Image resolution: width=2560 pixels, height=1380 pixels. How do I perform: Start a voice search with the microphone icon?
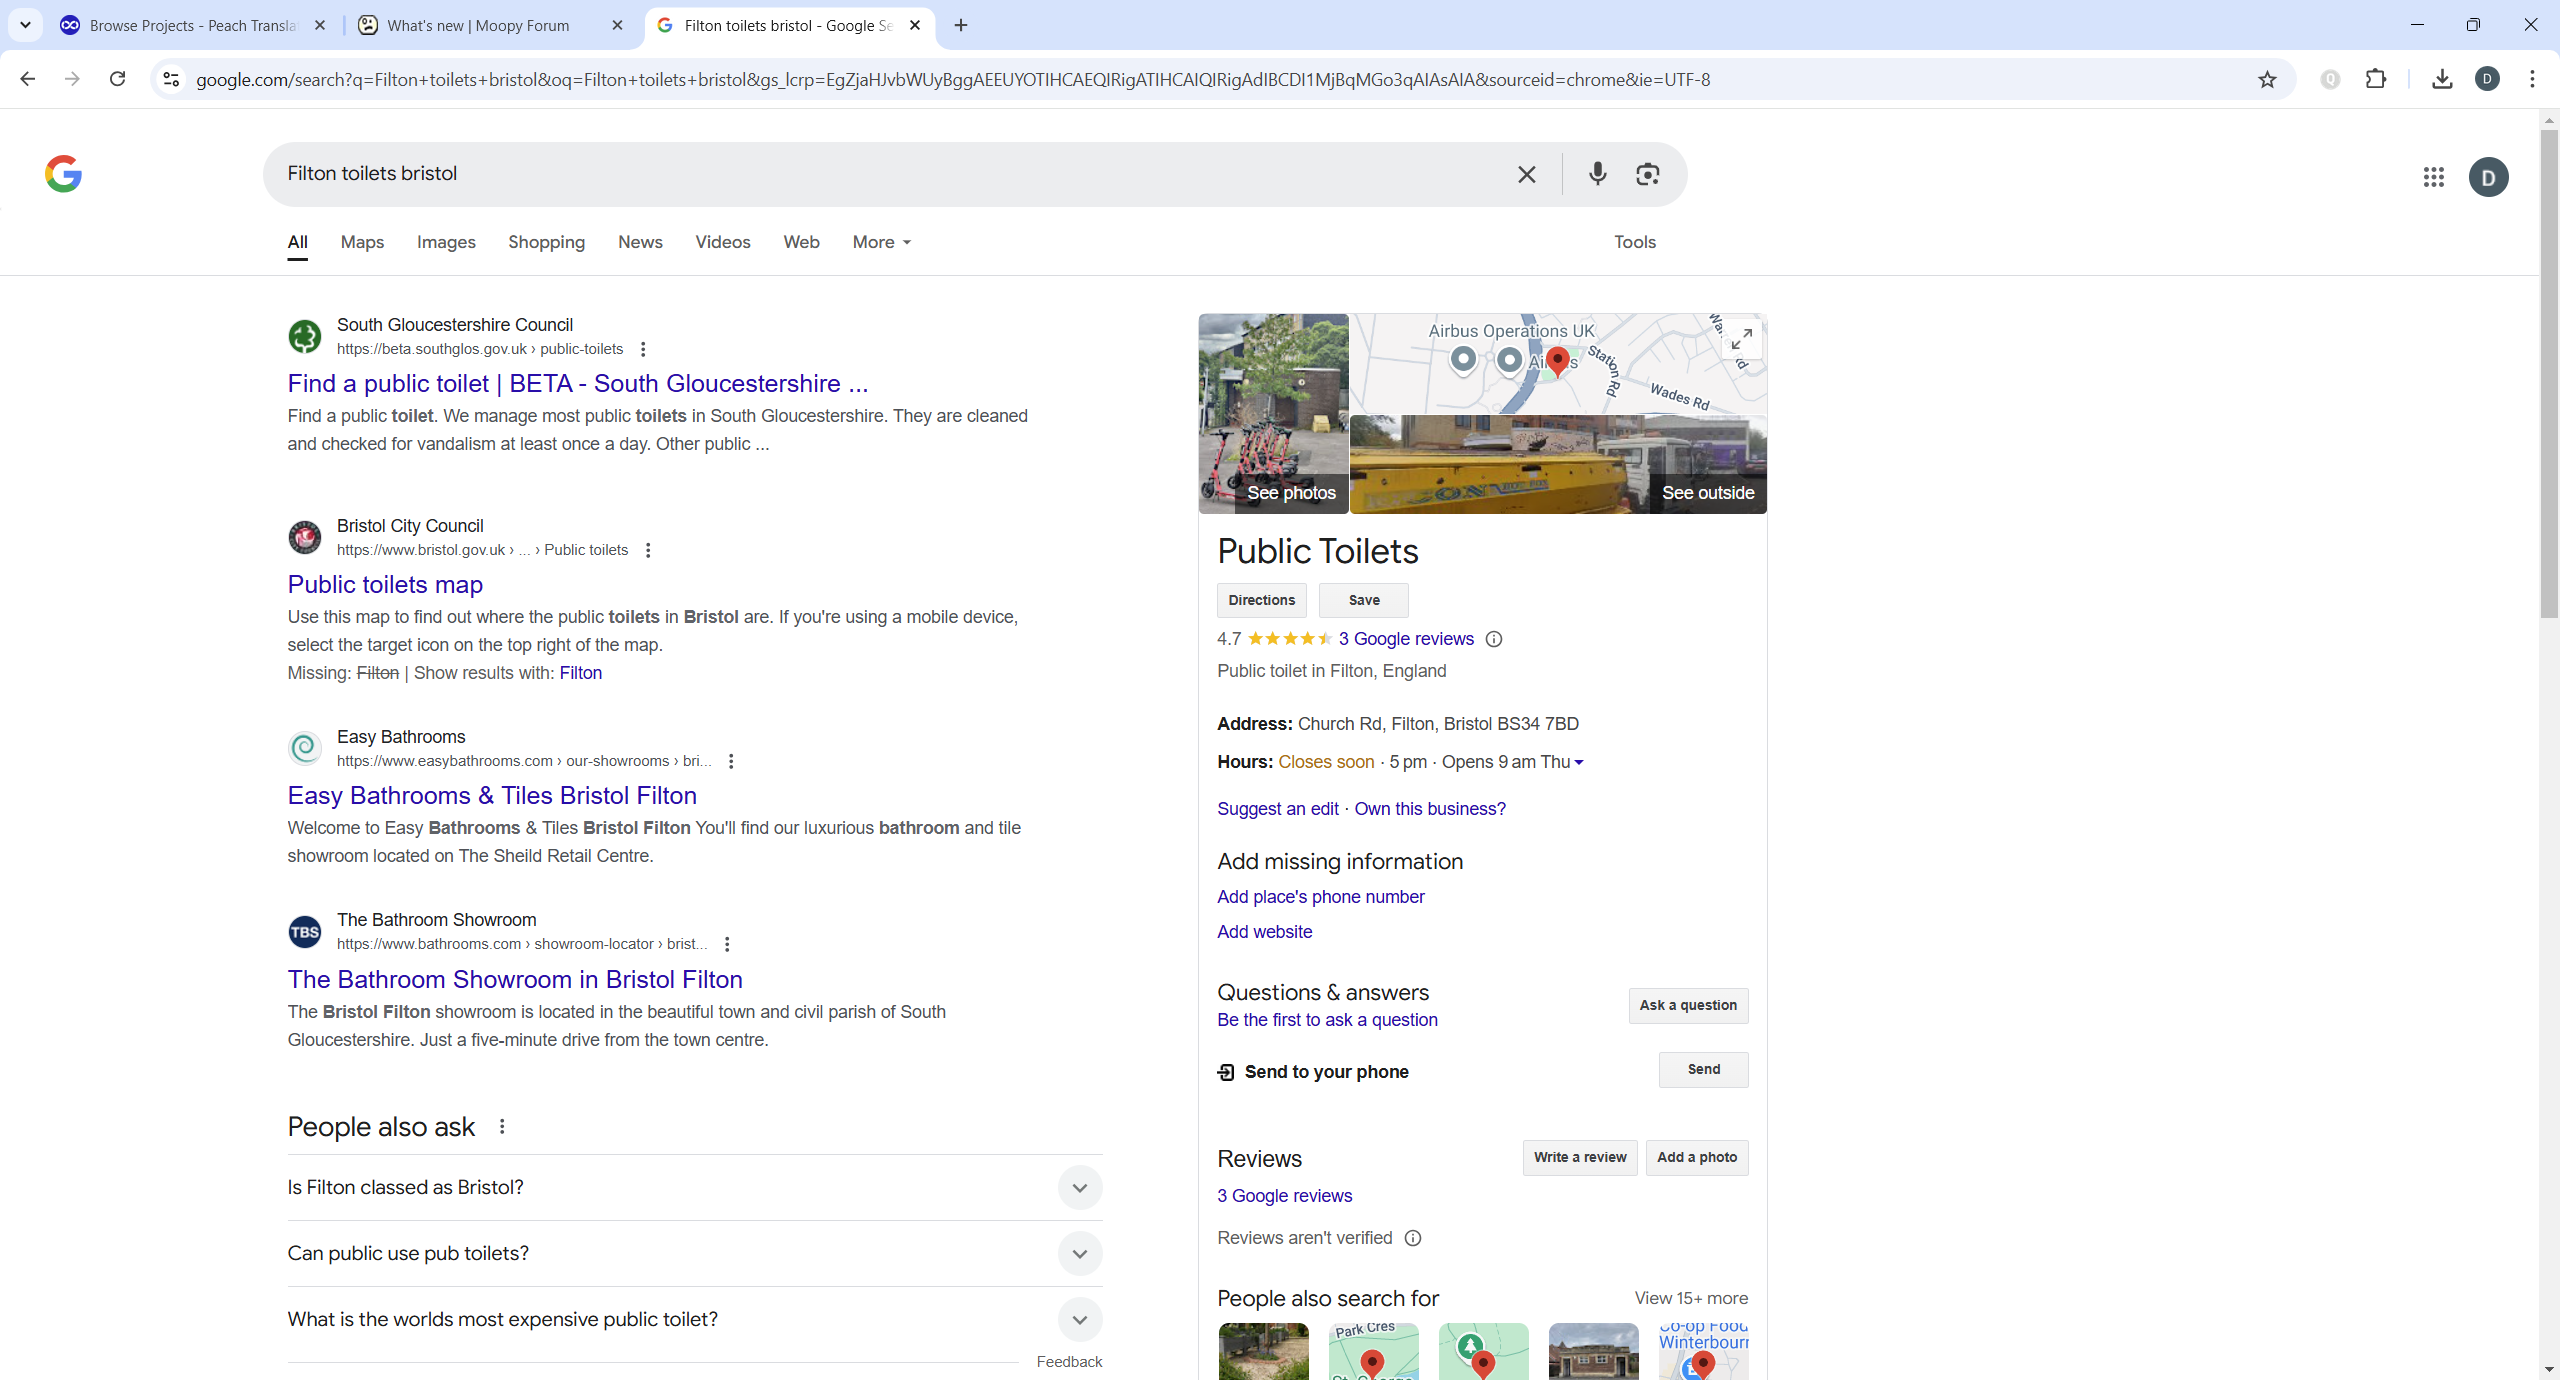[1597, 174]
